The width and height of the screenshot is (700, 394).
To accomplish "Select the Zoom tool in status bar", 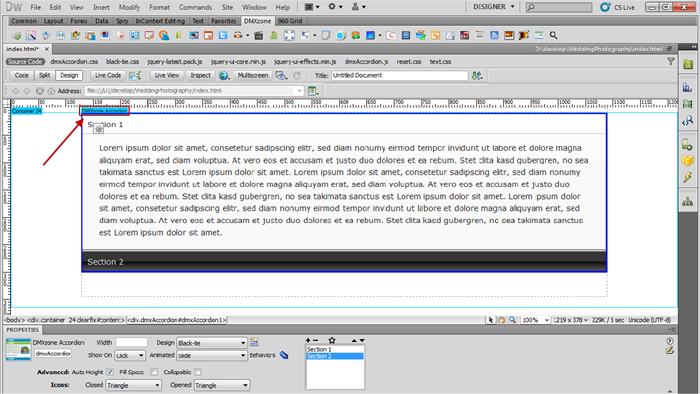I will (512, 320).
